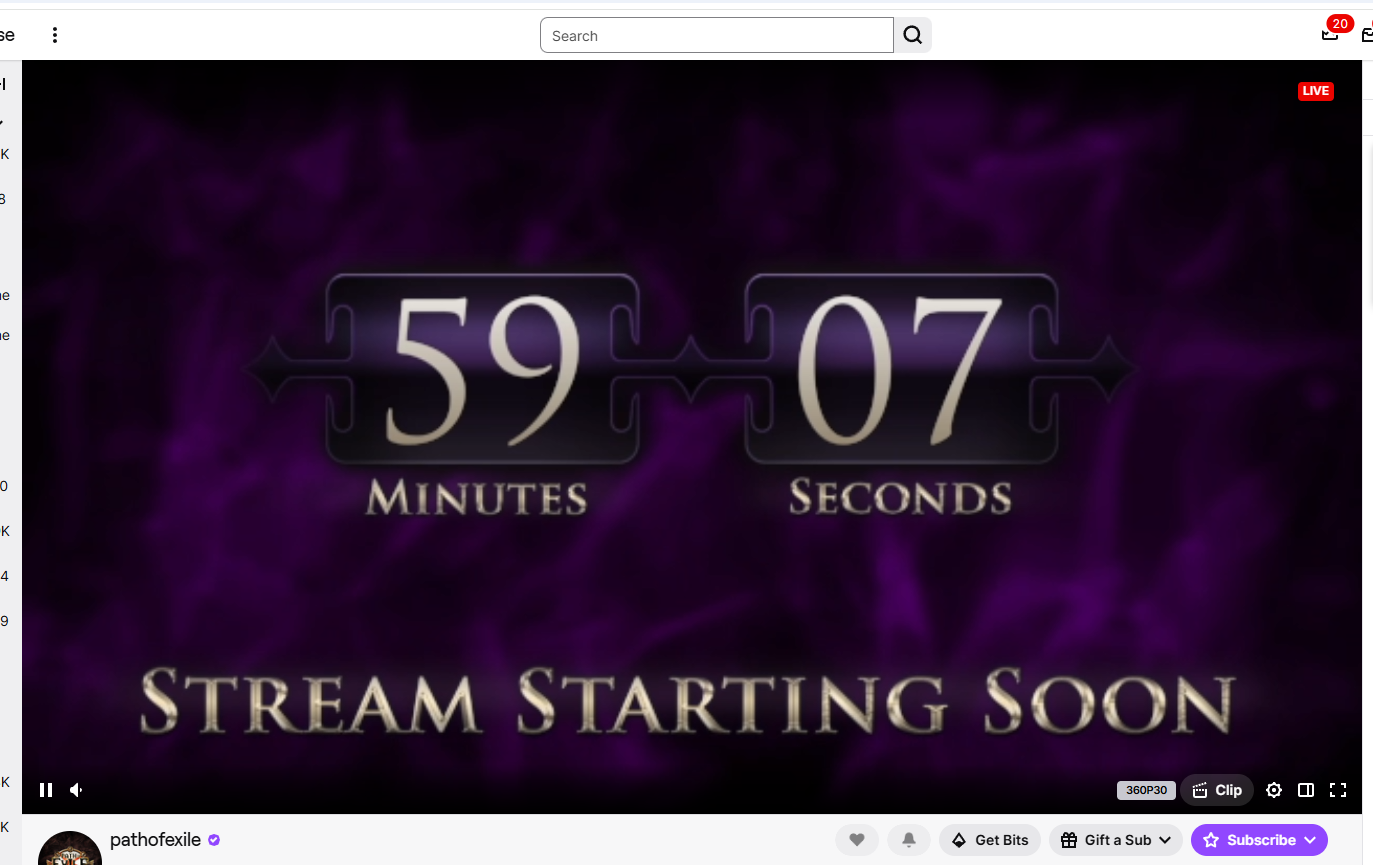Screen dimensions: 1373x865
Task: Click the 360P30 quality badge
Action: (1146, 790)
